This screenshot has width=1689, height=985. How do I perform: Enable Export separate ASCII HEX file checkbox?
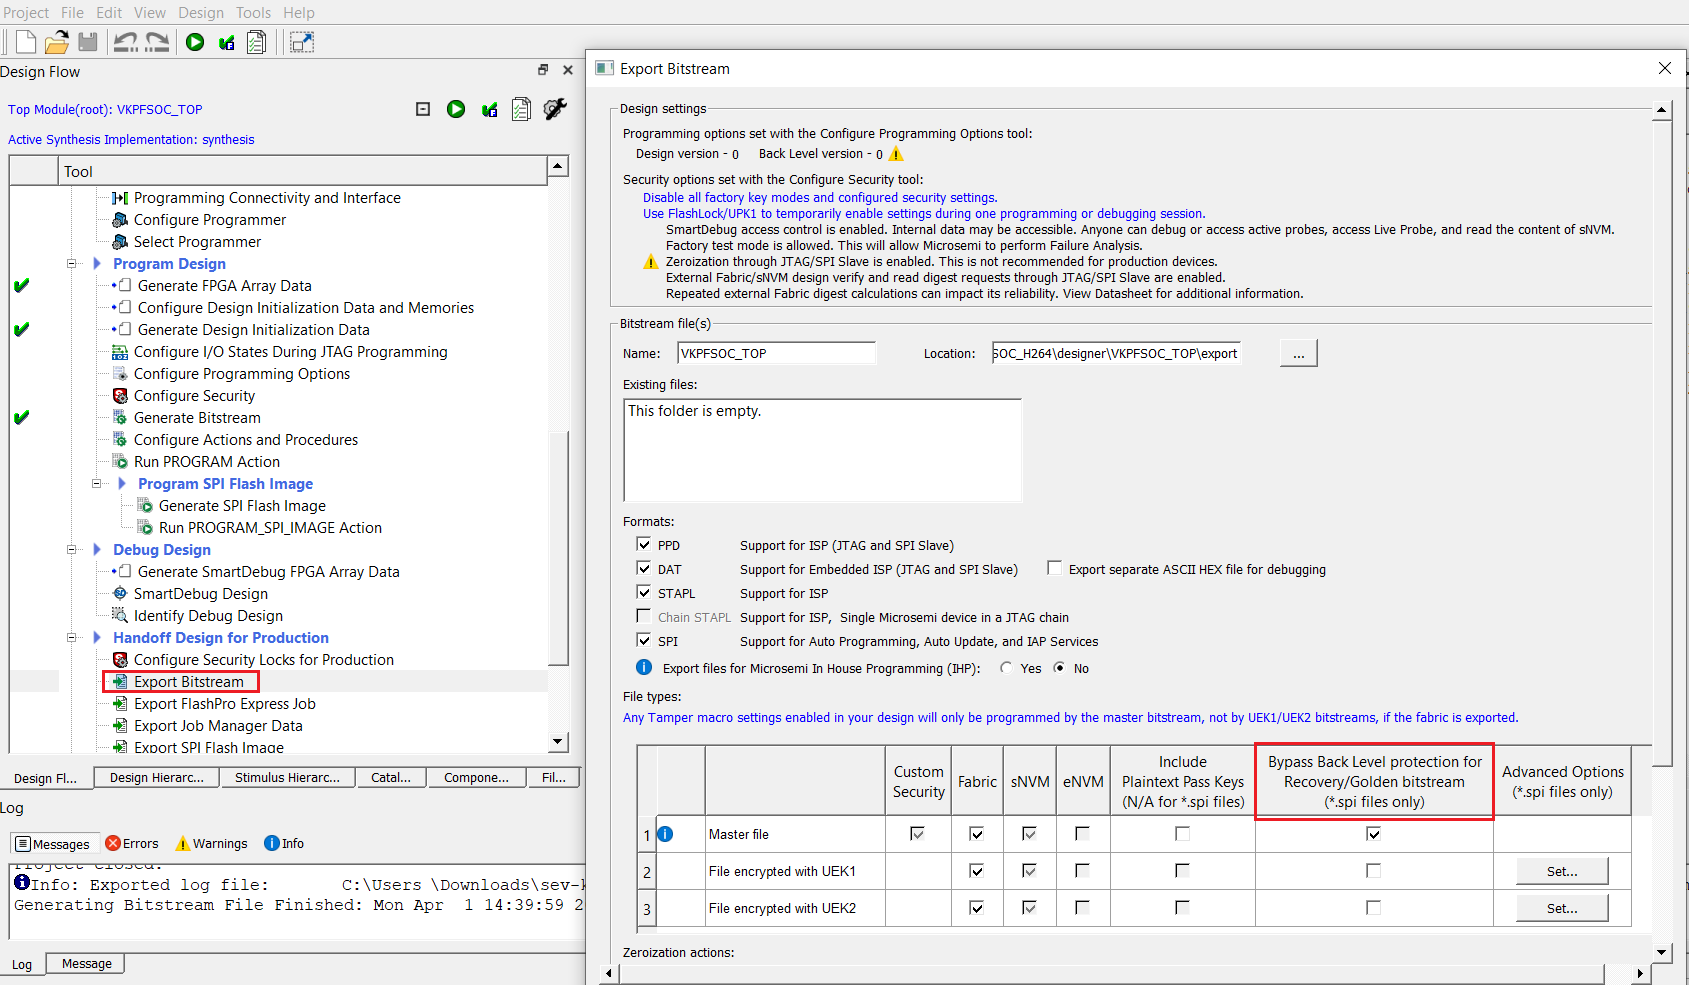pos(1054,568)
